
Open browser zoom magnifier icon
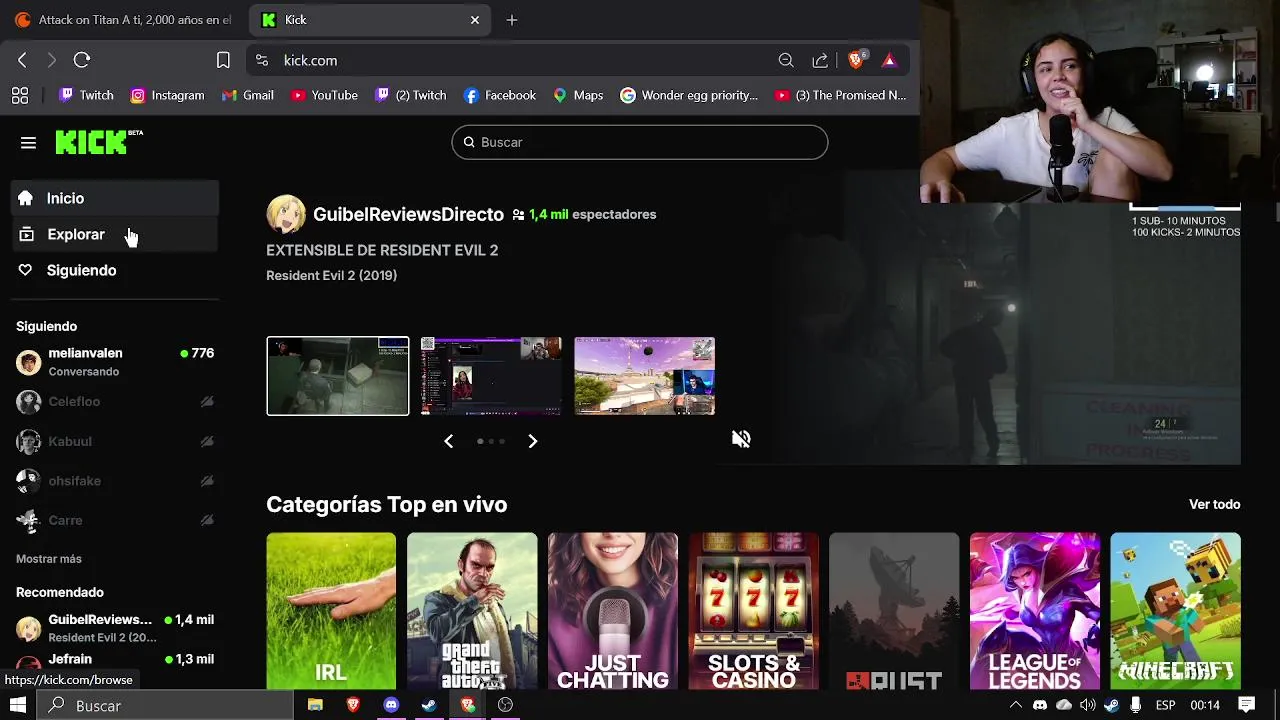(x=786, y=61)
